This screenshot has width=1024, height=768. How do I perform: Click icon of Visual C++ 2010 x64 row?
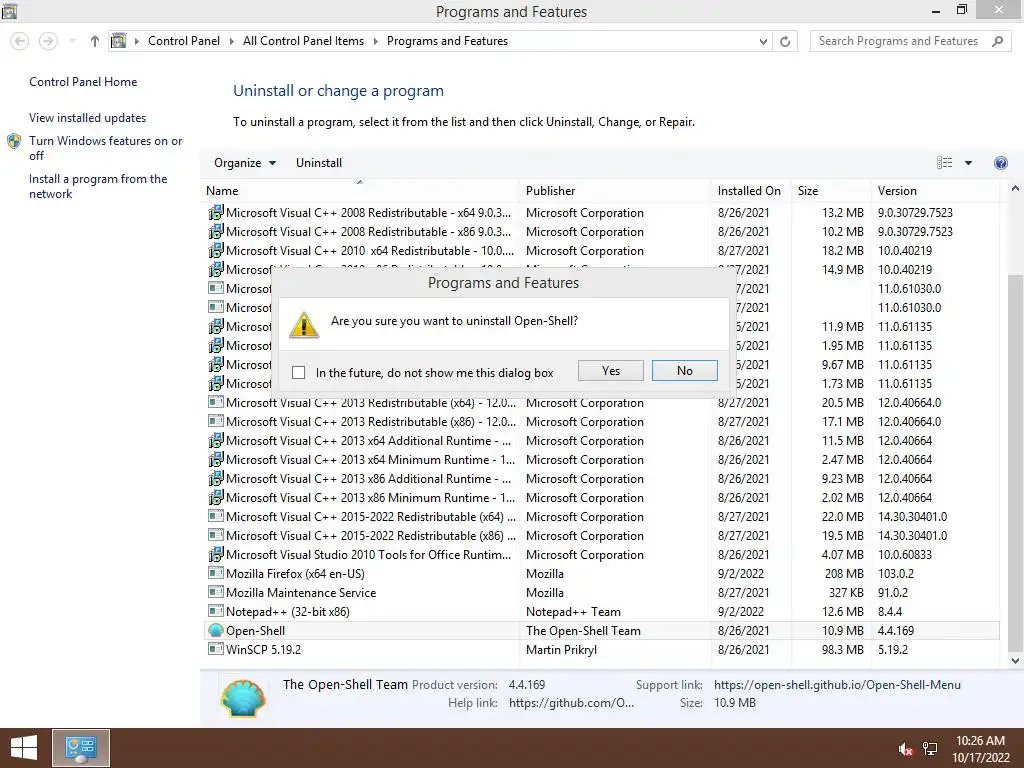pyautogui.click(x=216, y=251)
